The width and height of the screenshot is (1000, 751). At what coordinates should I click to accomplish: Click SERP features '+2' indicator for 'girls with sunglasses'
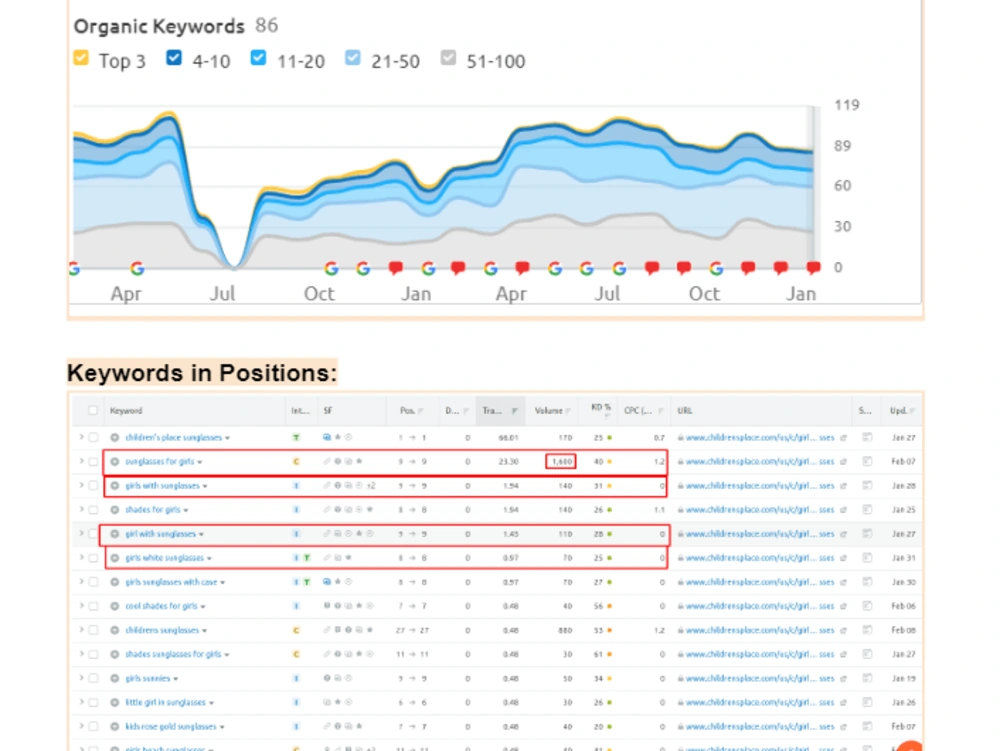(x=371, y=486)
